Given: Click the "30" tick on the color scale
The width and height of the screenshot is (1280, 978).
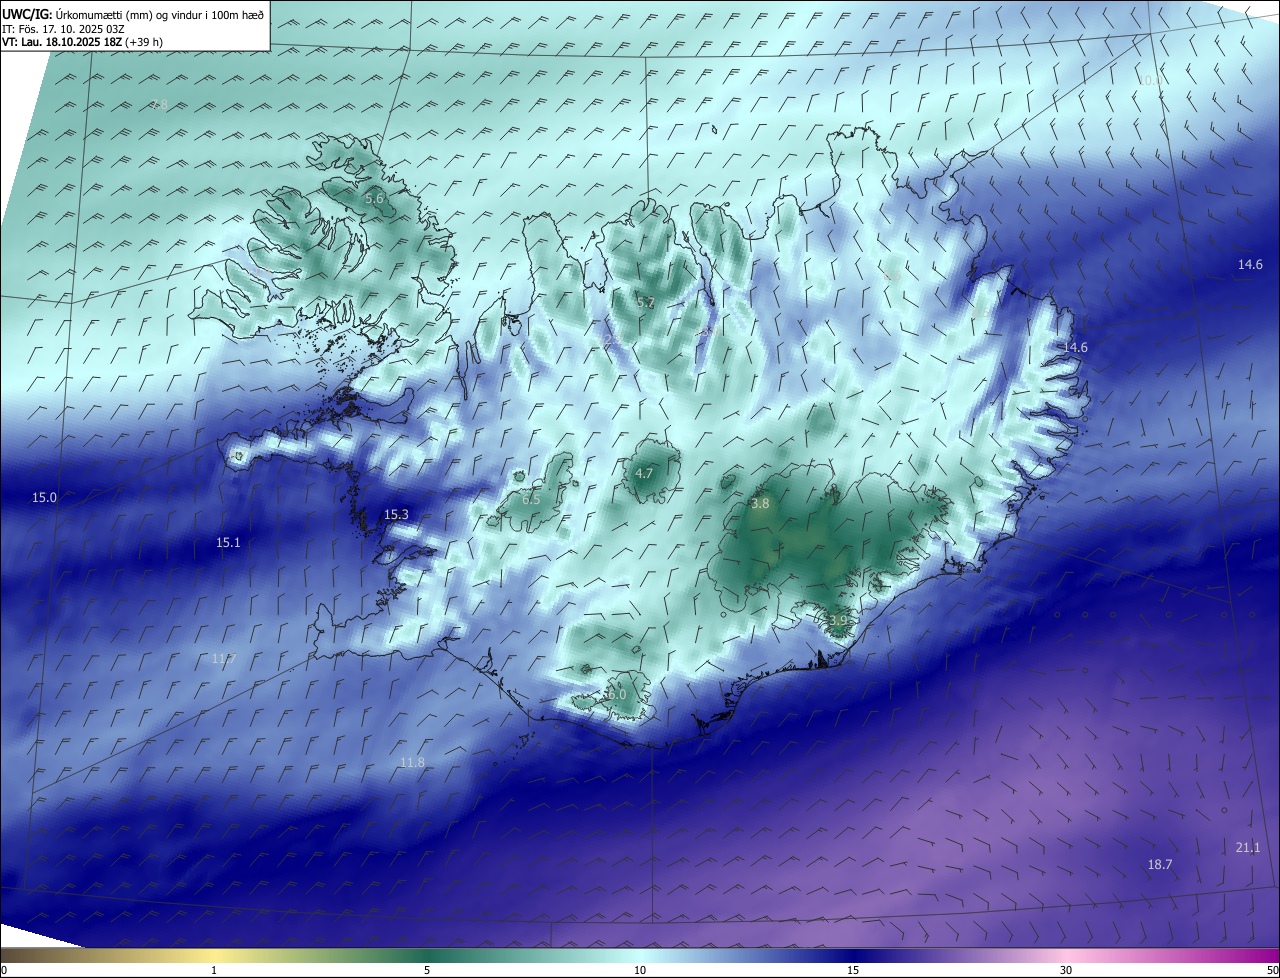Looking at the screenshot, I should pos(1066,970).
